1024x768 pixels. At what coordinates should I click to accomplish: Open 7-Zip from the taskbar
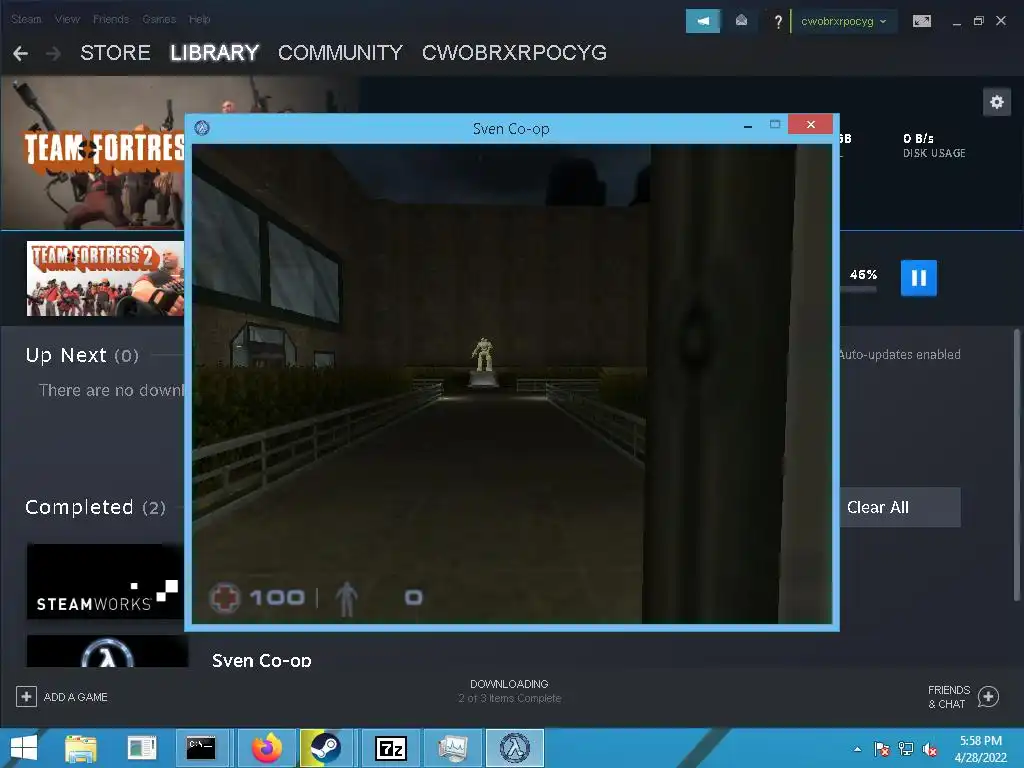(391, 748)
